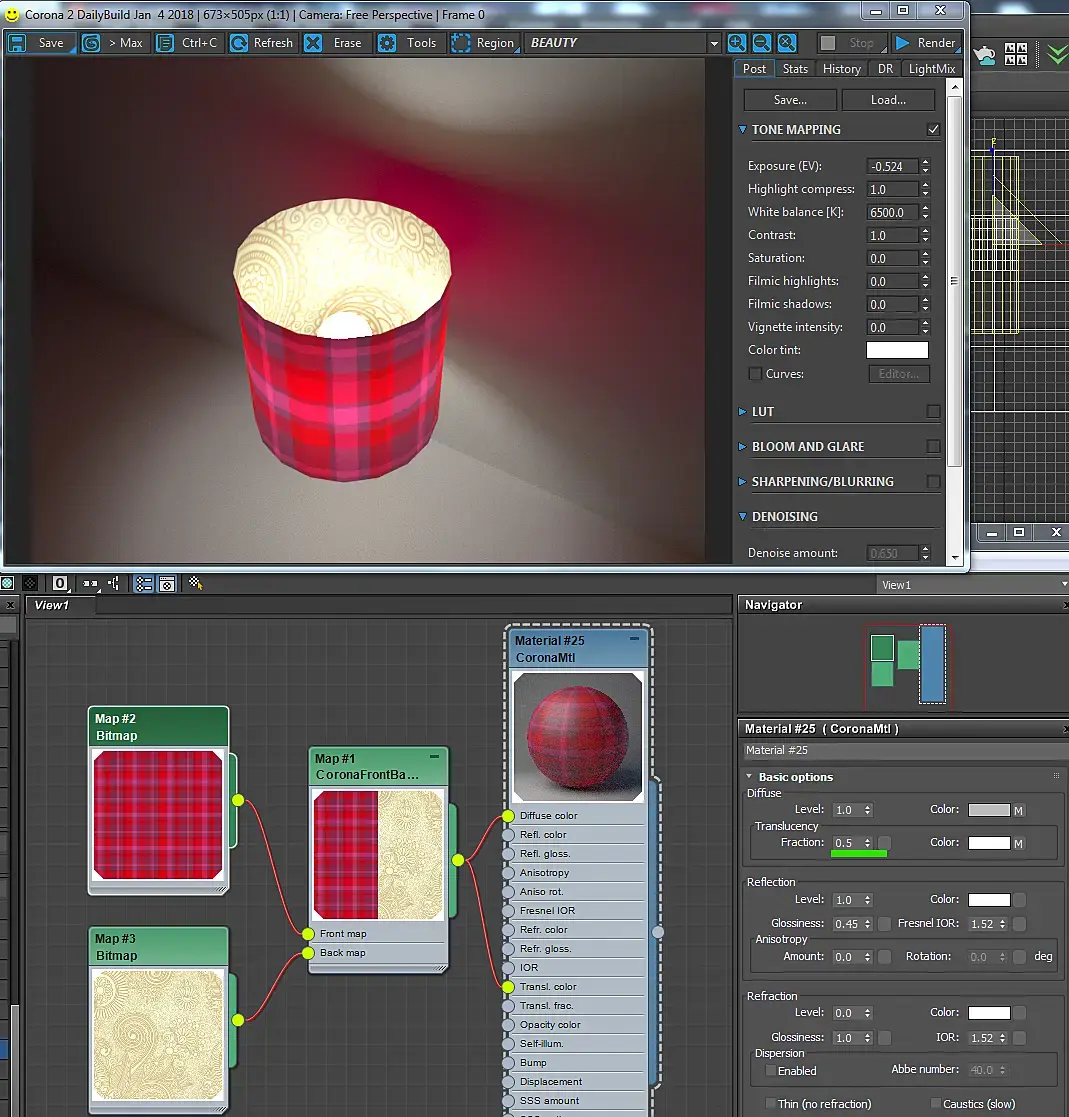Image resolution: width=1069 pixels, height=1117 pixels.
Task: Click the Exposure (EV) value field
Action: pos(890,166)
